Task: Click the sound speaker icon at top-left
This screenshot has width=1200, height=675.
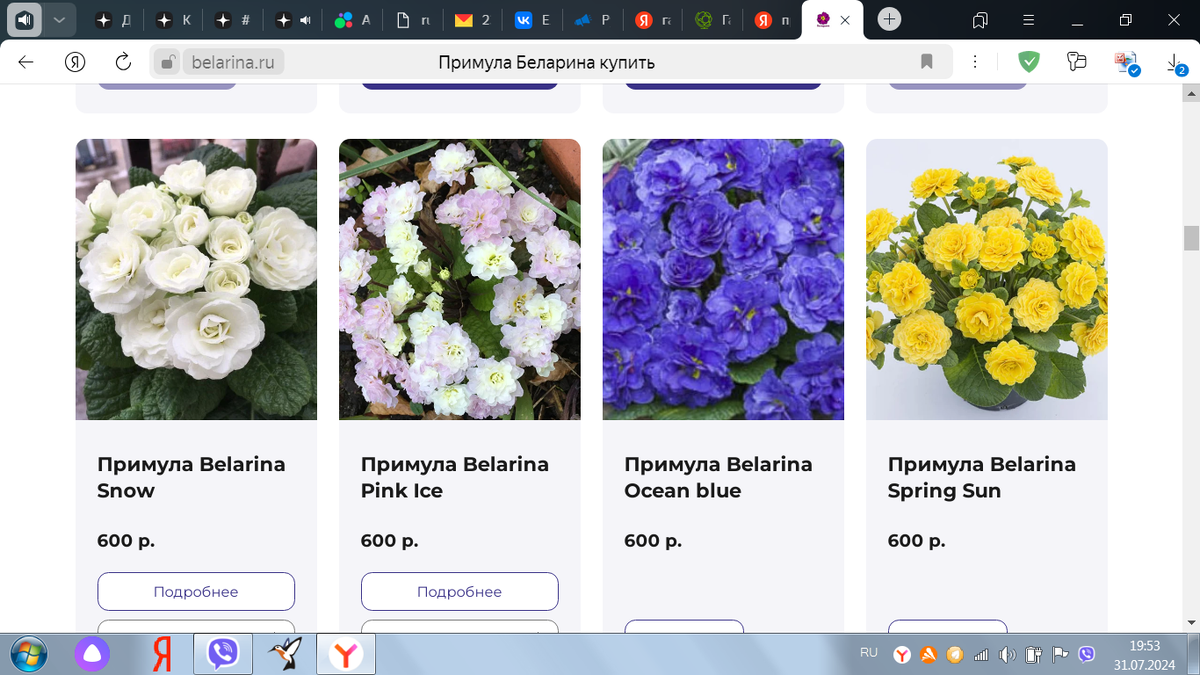Action: (x=24, y=20)
